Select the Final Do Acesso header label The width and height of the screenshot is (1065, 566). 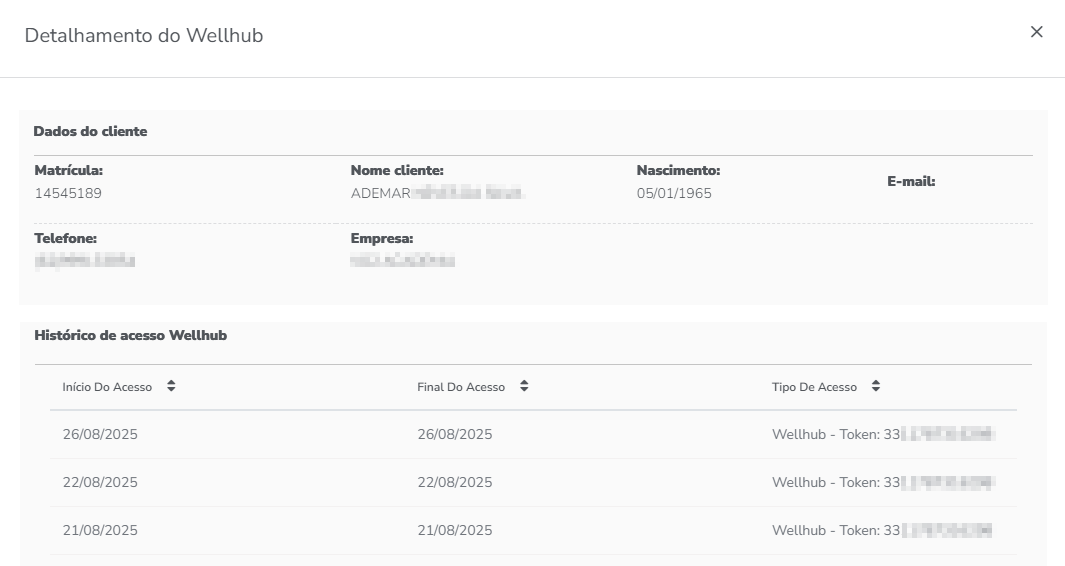461,387
